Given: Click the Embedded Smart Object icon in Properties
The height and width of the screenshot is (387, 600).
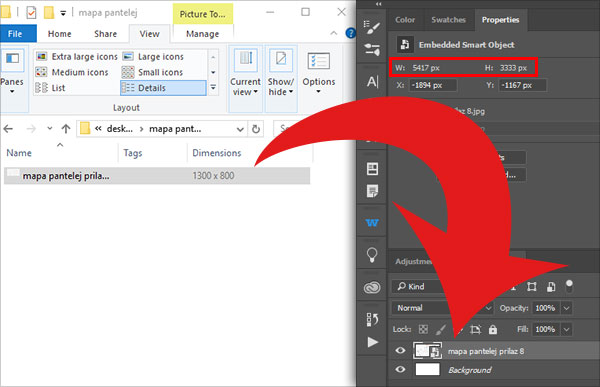Looking at the screenshot, I should (x=405, y=44).
